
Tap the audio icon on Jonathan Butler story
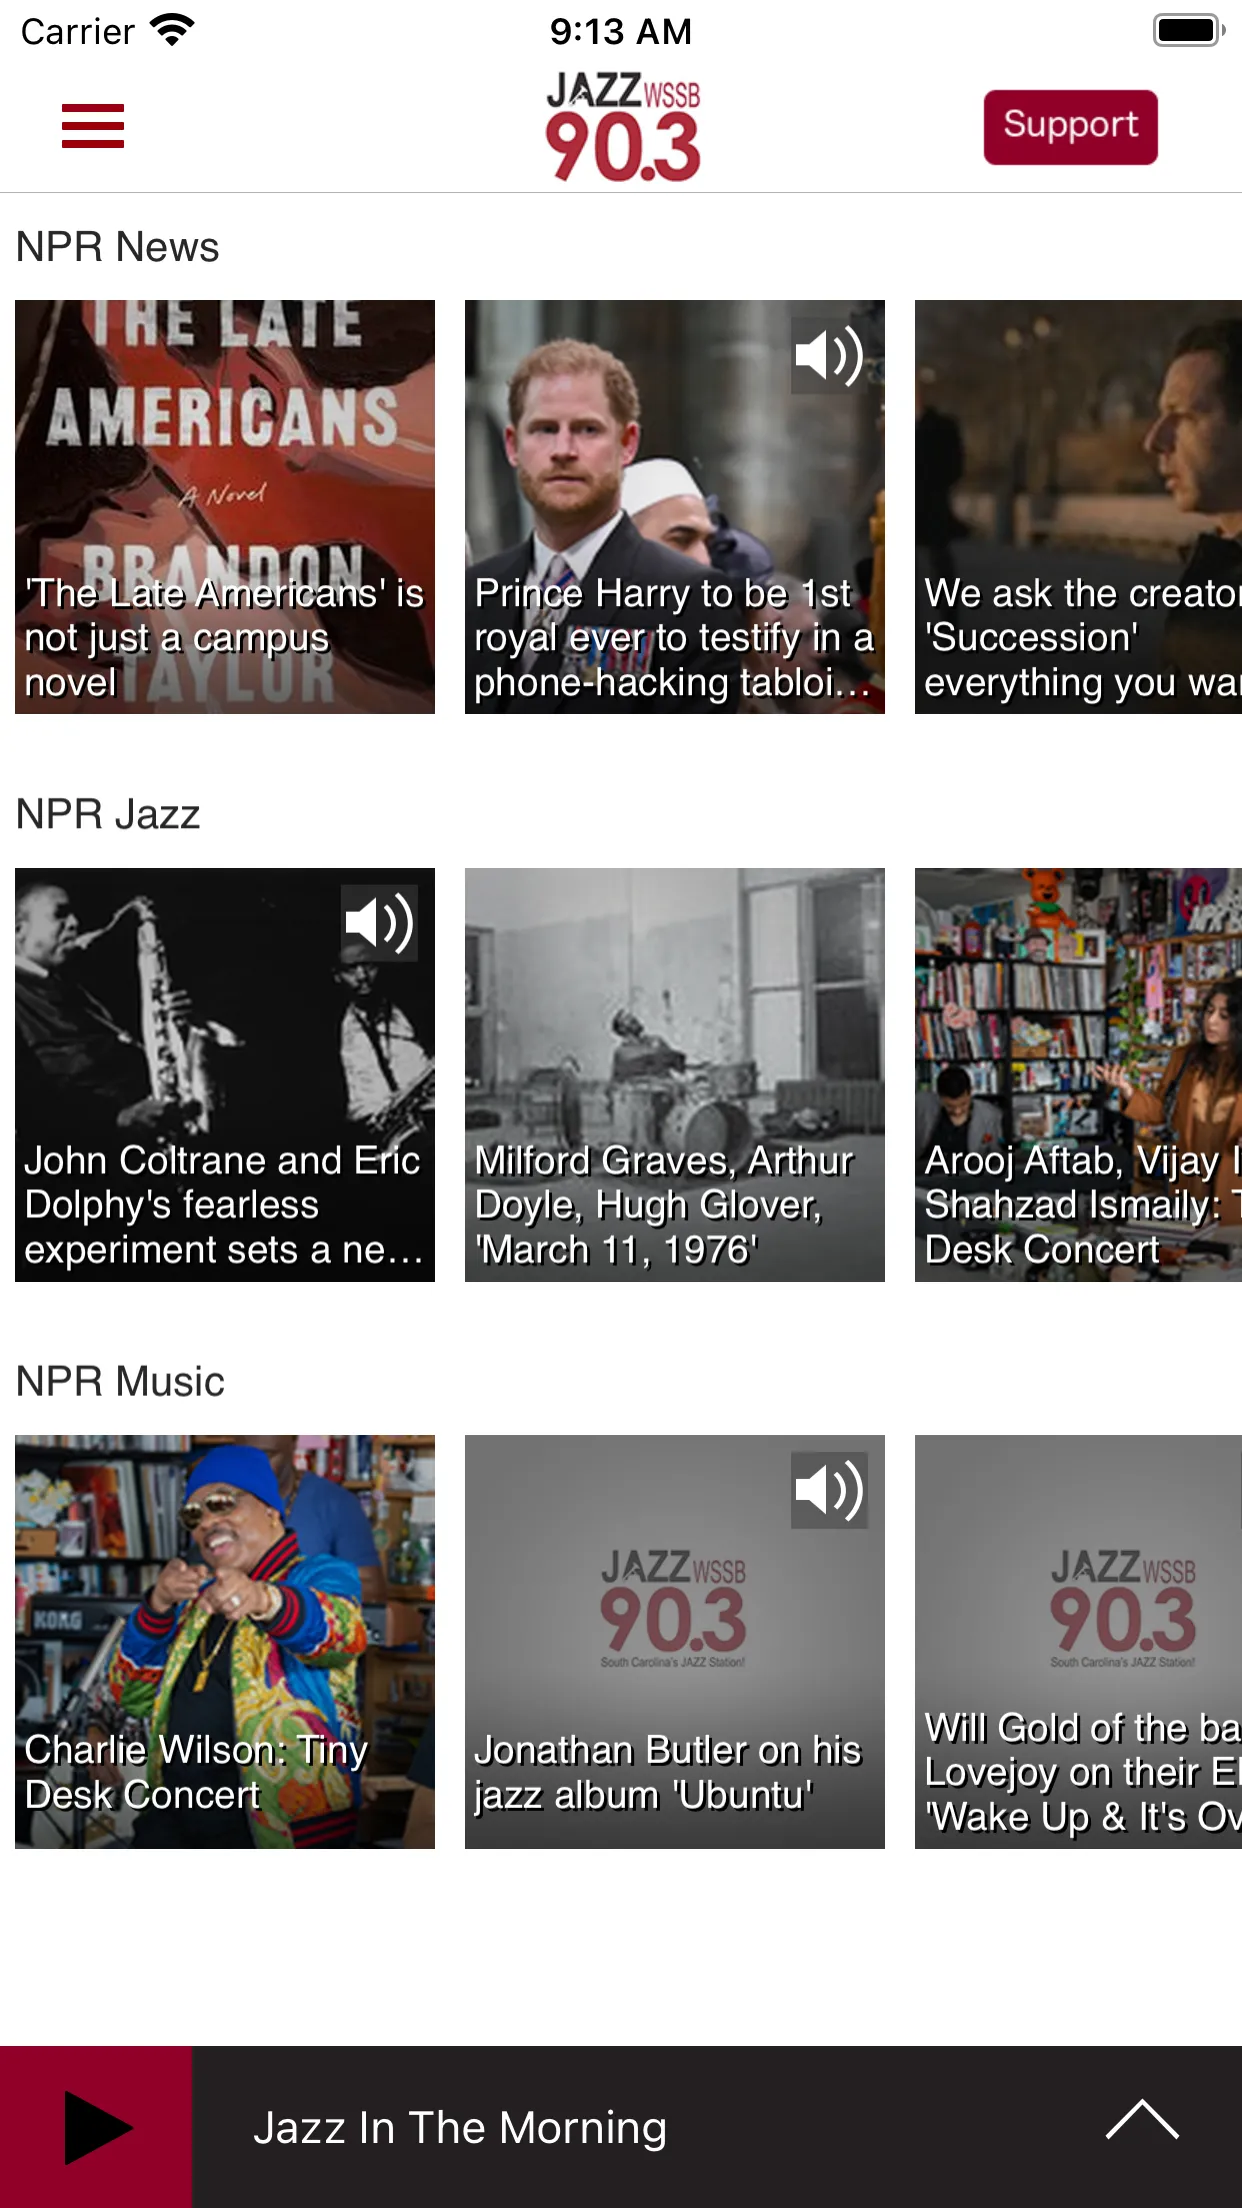click(x=829, y=1490)
